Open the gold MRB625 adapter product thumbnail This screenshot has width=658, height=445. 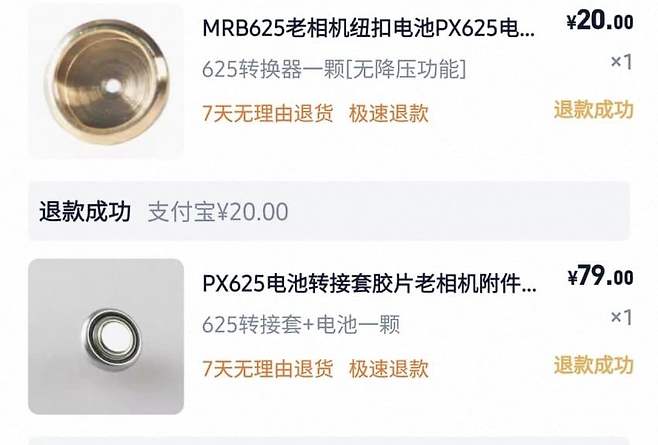(106, 81)
